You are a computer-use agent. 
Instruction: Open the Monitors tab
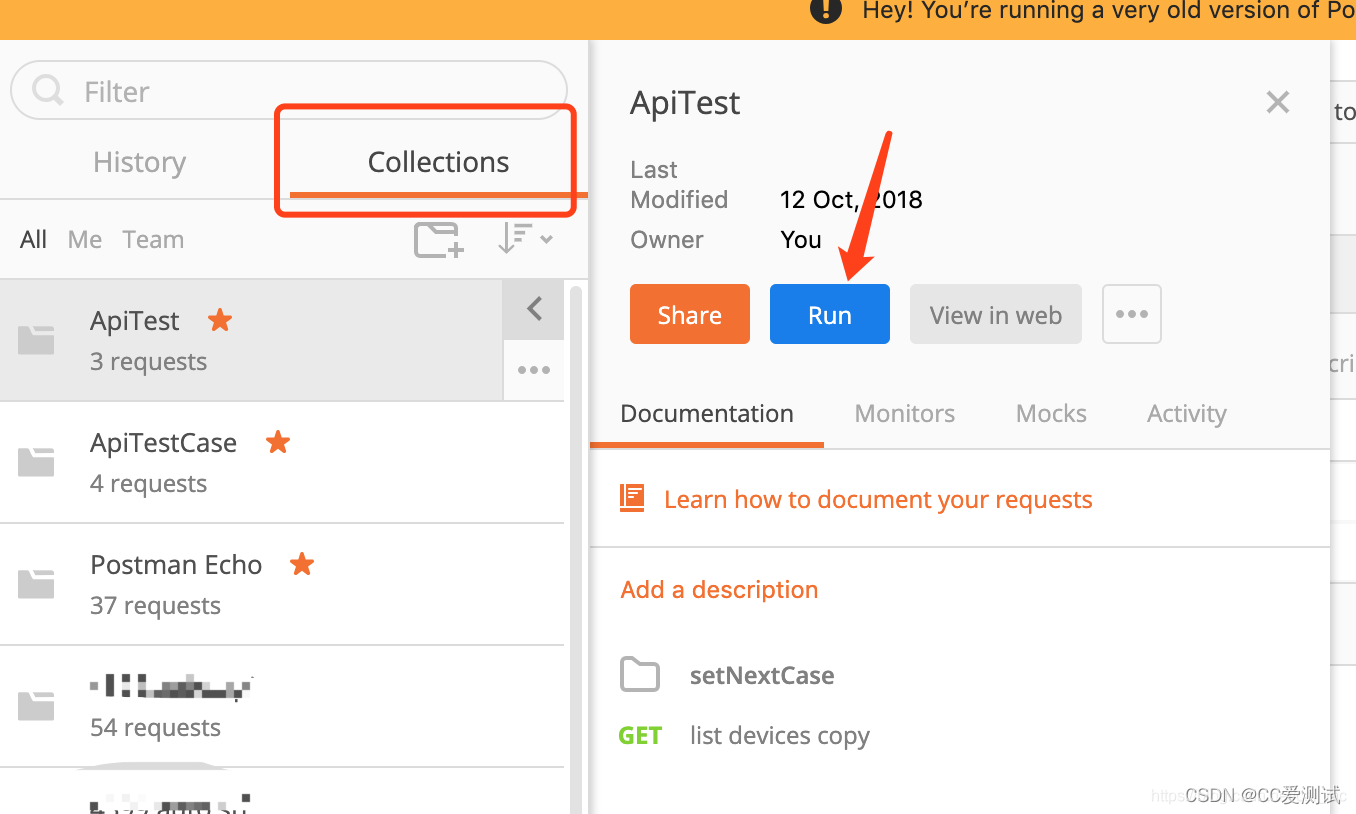click(x=905, y=414)
